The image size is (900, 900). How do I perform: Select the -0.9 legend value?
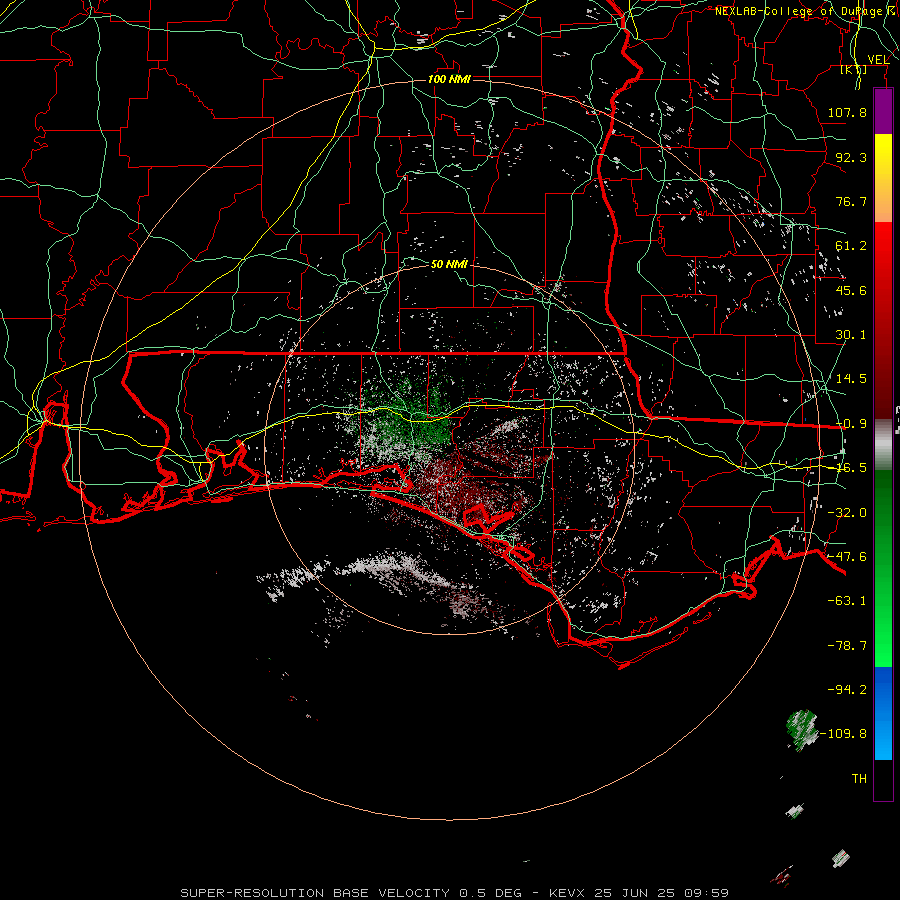tap(851, 424)
